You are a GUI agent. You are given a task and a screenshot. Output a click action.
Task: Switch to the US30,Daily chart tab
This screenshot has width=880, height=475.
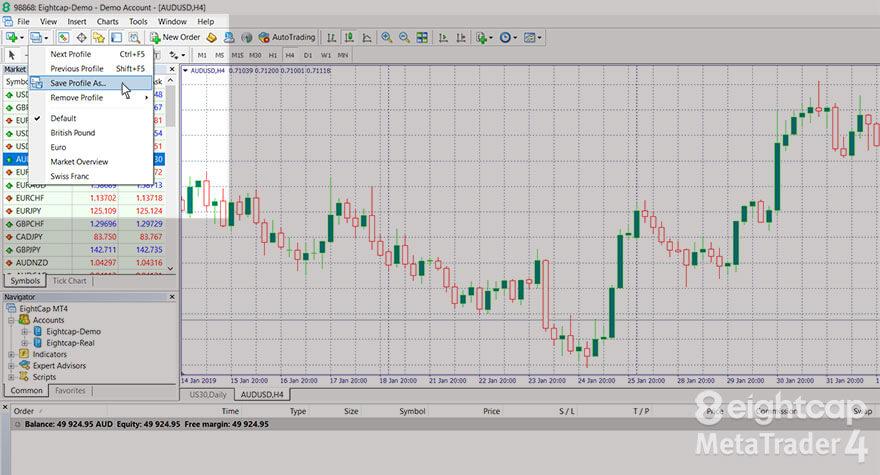point(208,395)
